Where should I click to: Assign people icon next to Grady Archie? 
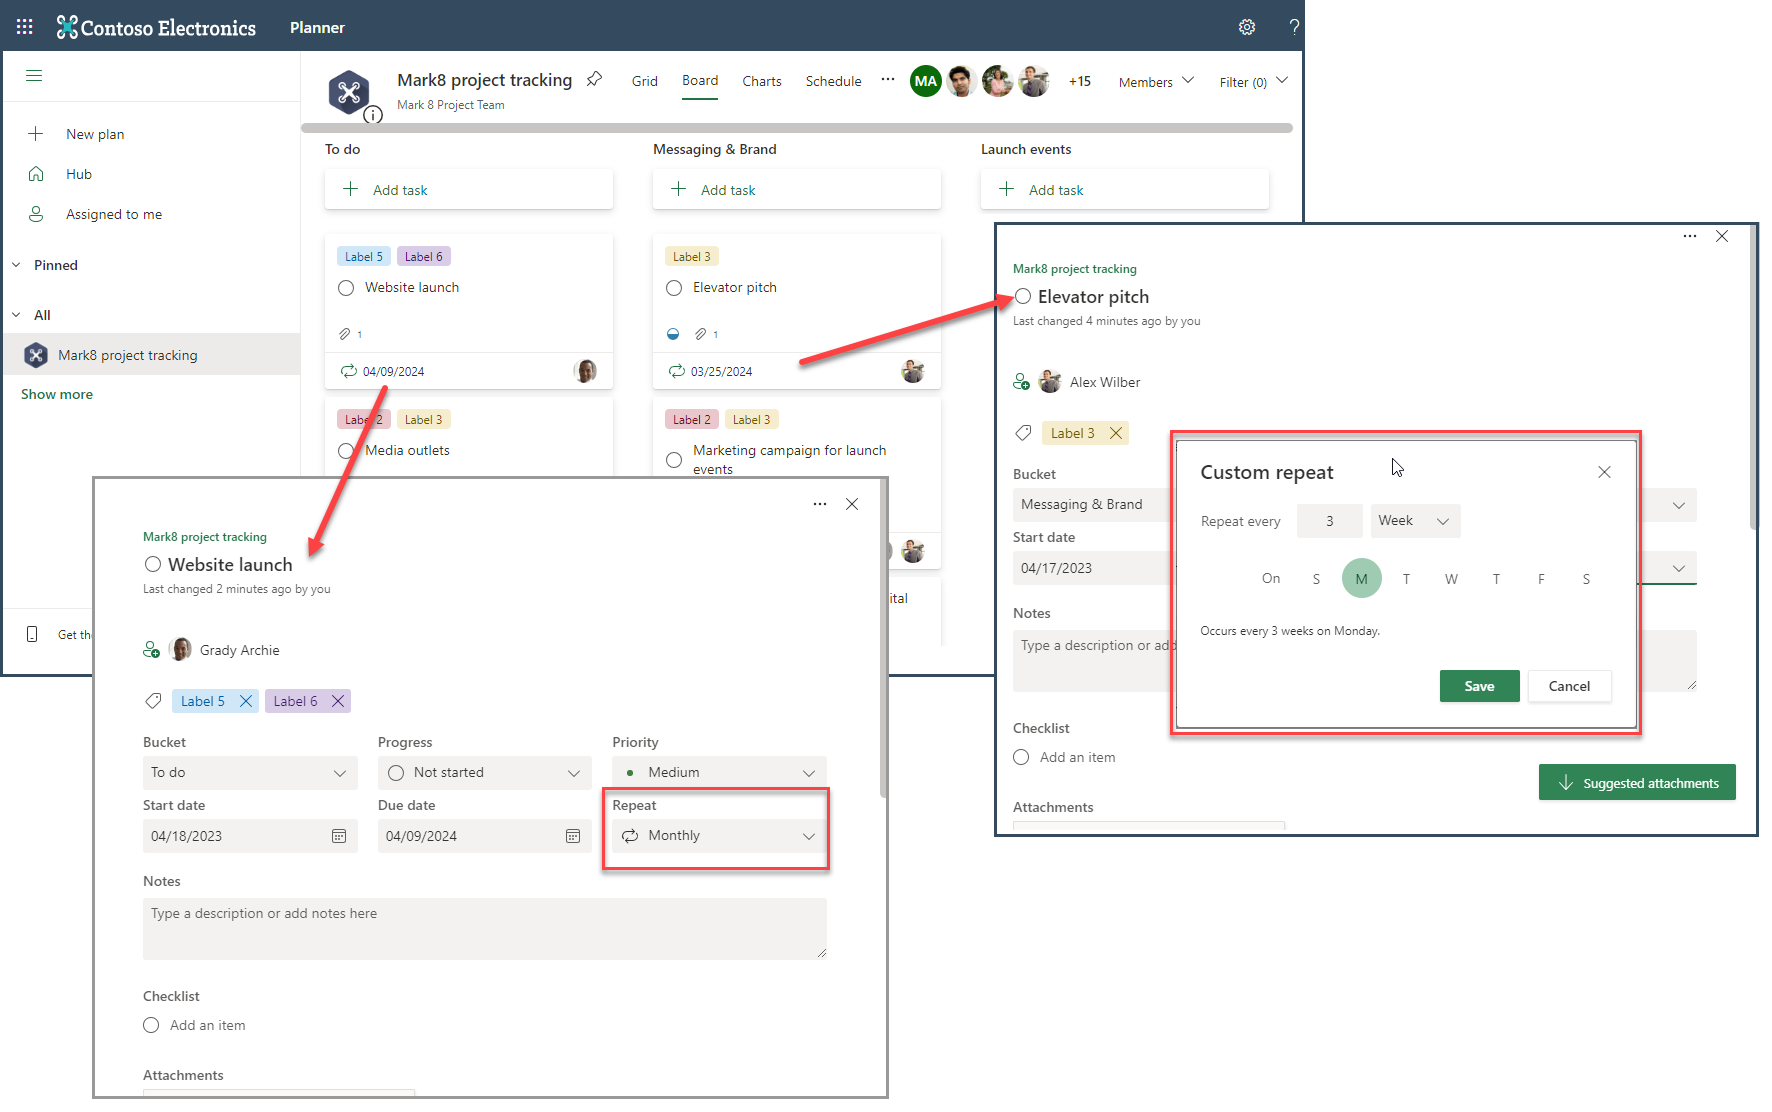(x=152, y=650)
